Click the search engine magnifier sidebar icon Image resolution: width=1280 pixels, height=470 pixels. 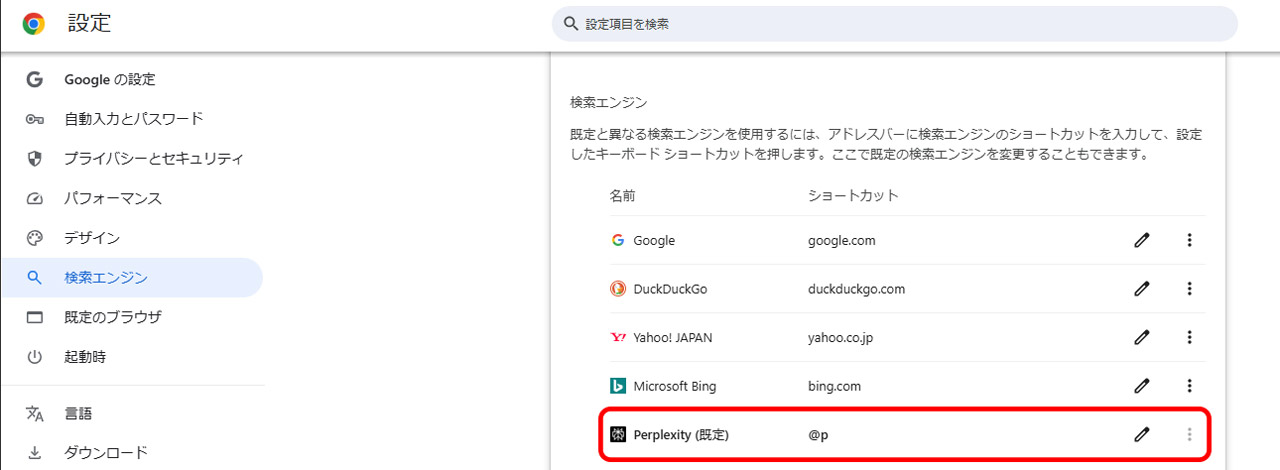point(35,278)
